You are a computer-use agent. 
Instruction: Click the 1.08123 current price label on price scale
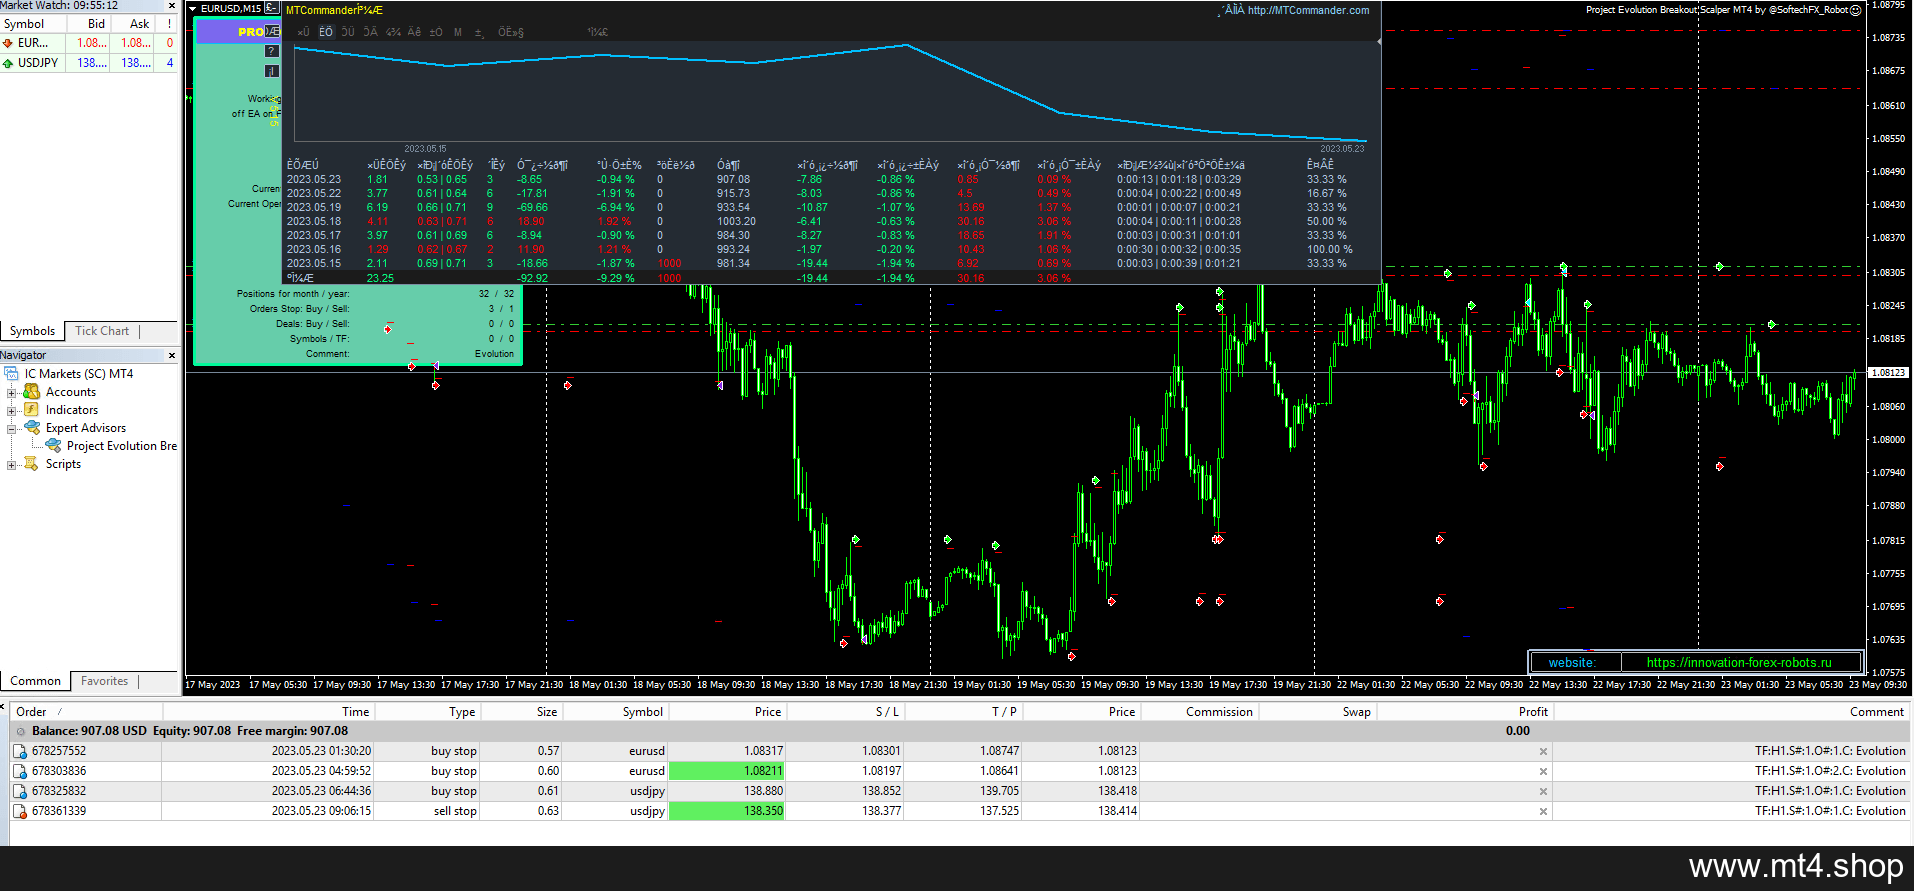[1888, 373]
